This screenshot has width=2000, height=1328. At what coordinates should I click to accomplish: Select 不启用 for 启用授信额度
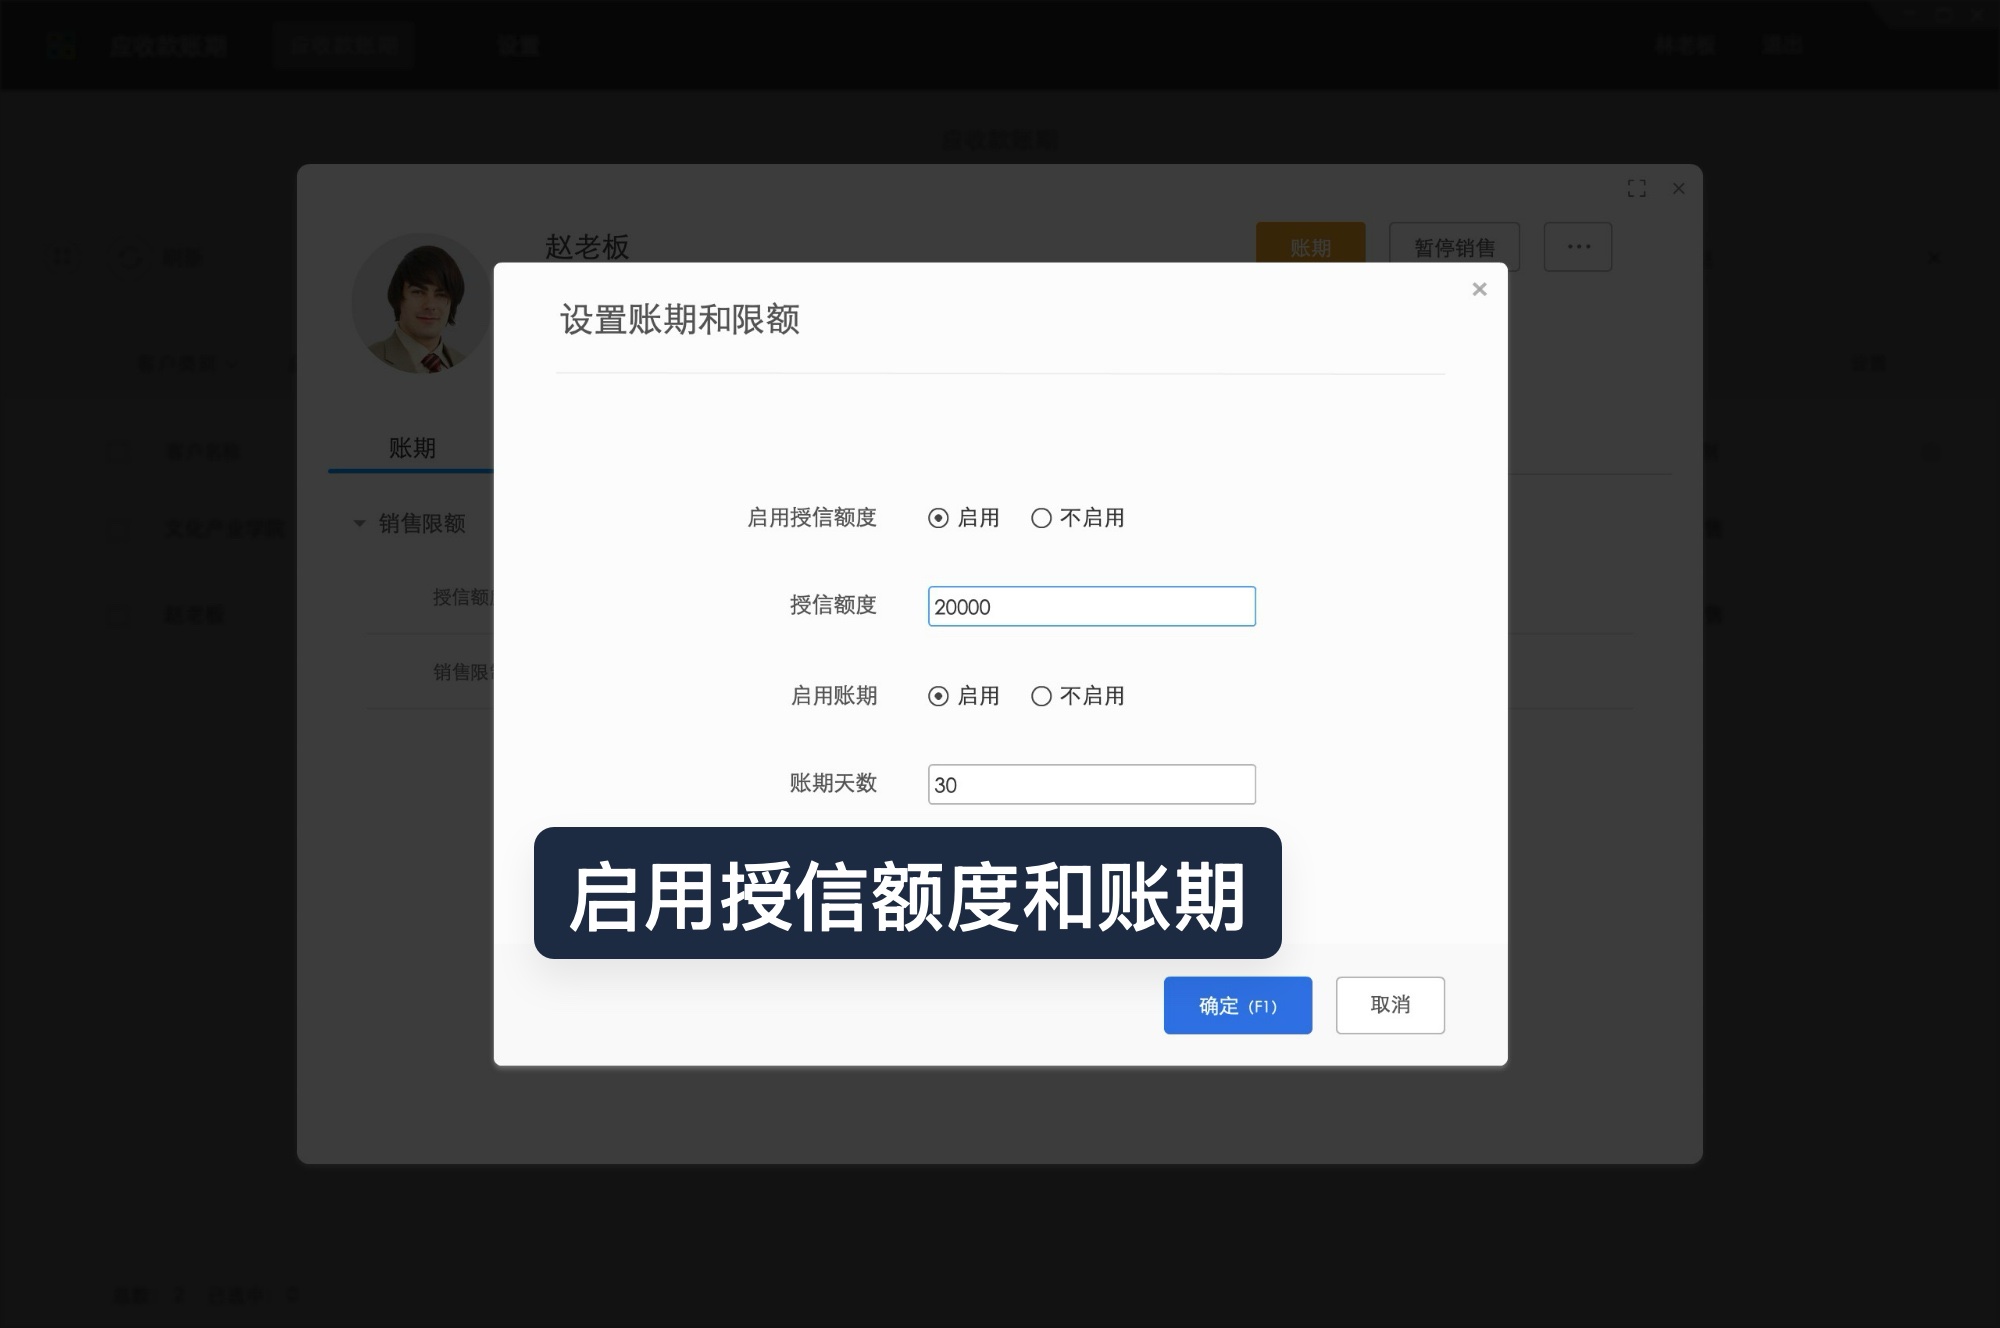tap(1042, 518)
